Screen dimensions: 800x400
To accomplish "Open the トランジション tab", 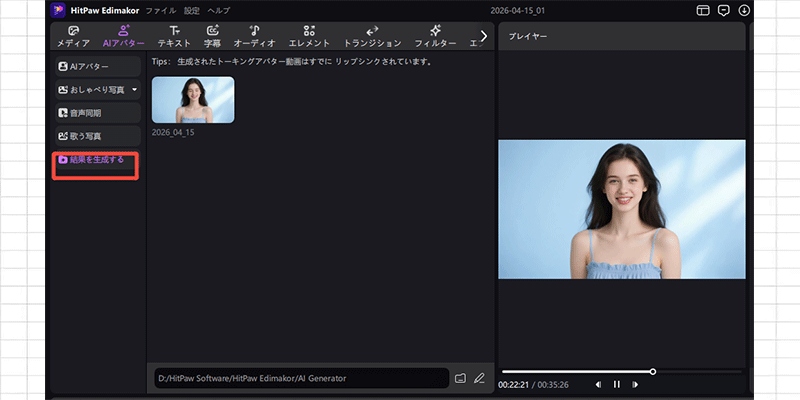I will 372,36.
